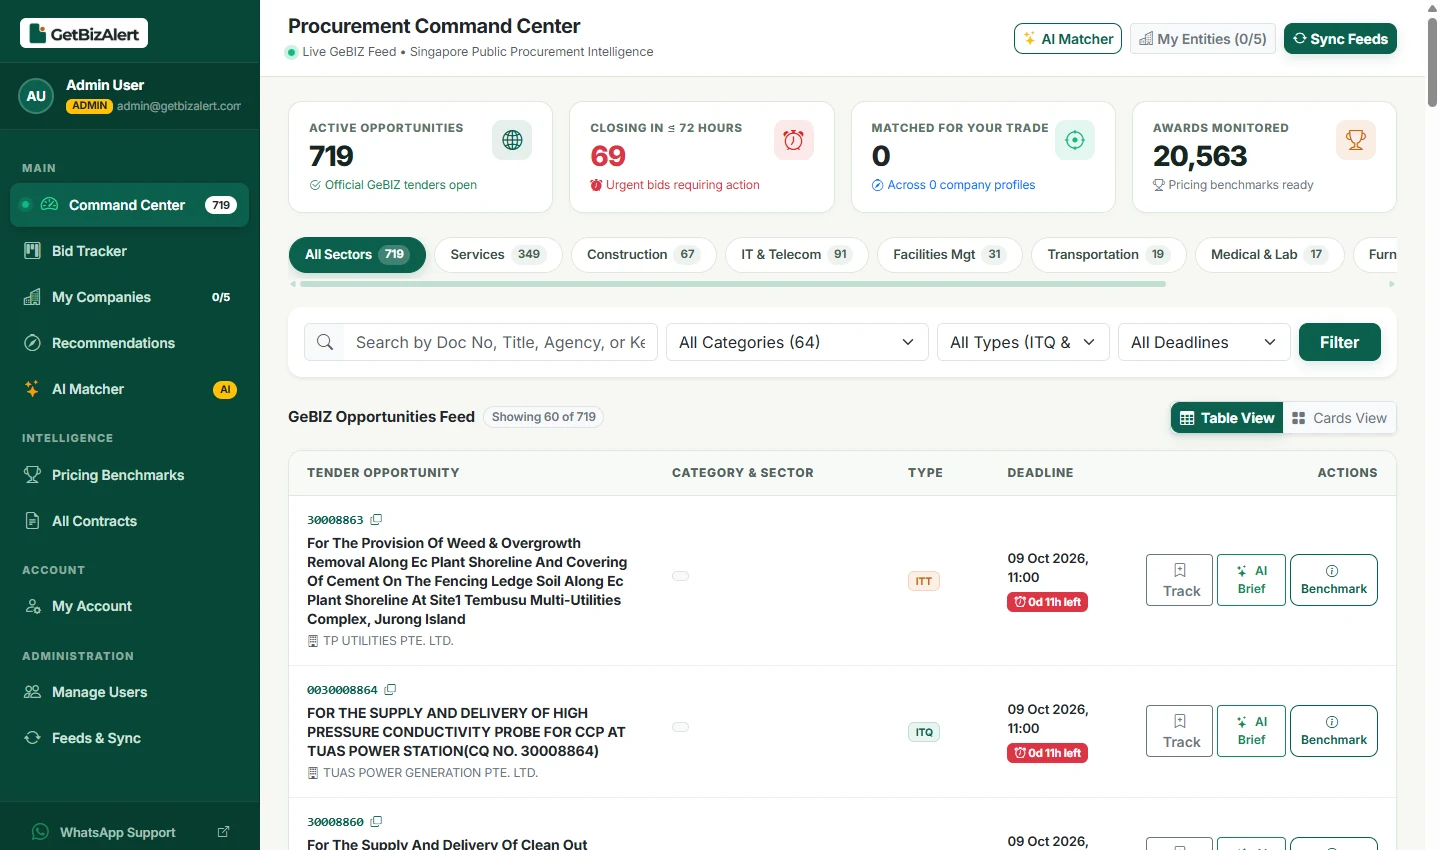
Task: Switch to Cards View
Action: [1339, 418]
